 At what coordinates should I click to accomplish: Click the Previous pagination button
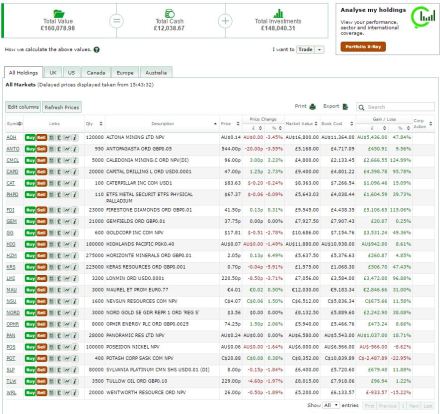coord(387,406)
